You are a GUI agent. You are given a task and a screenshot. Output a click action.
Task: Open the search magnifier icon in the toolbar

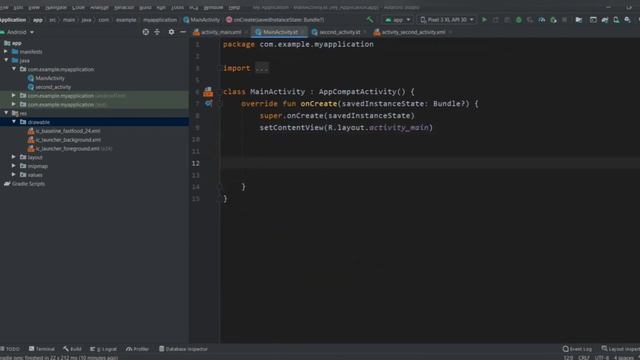(627, 20)
